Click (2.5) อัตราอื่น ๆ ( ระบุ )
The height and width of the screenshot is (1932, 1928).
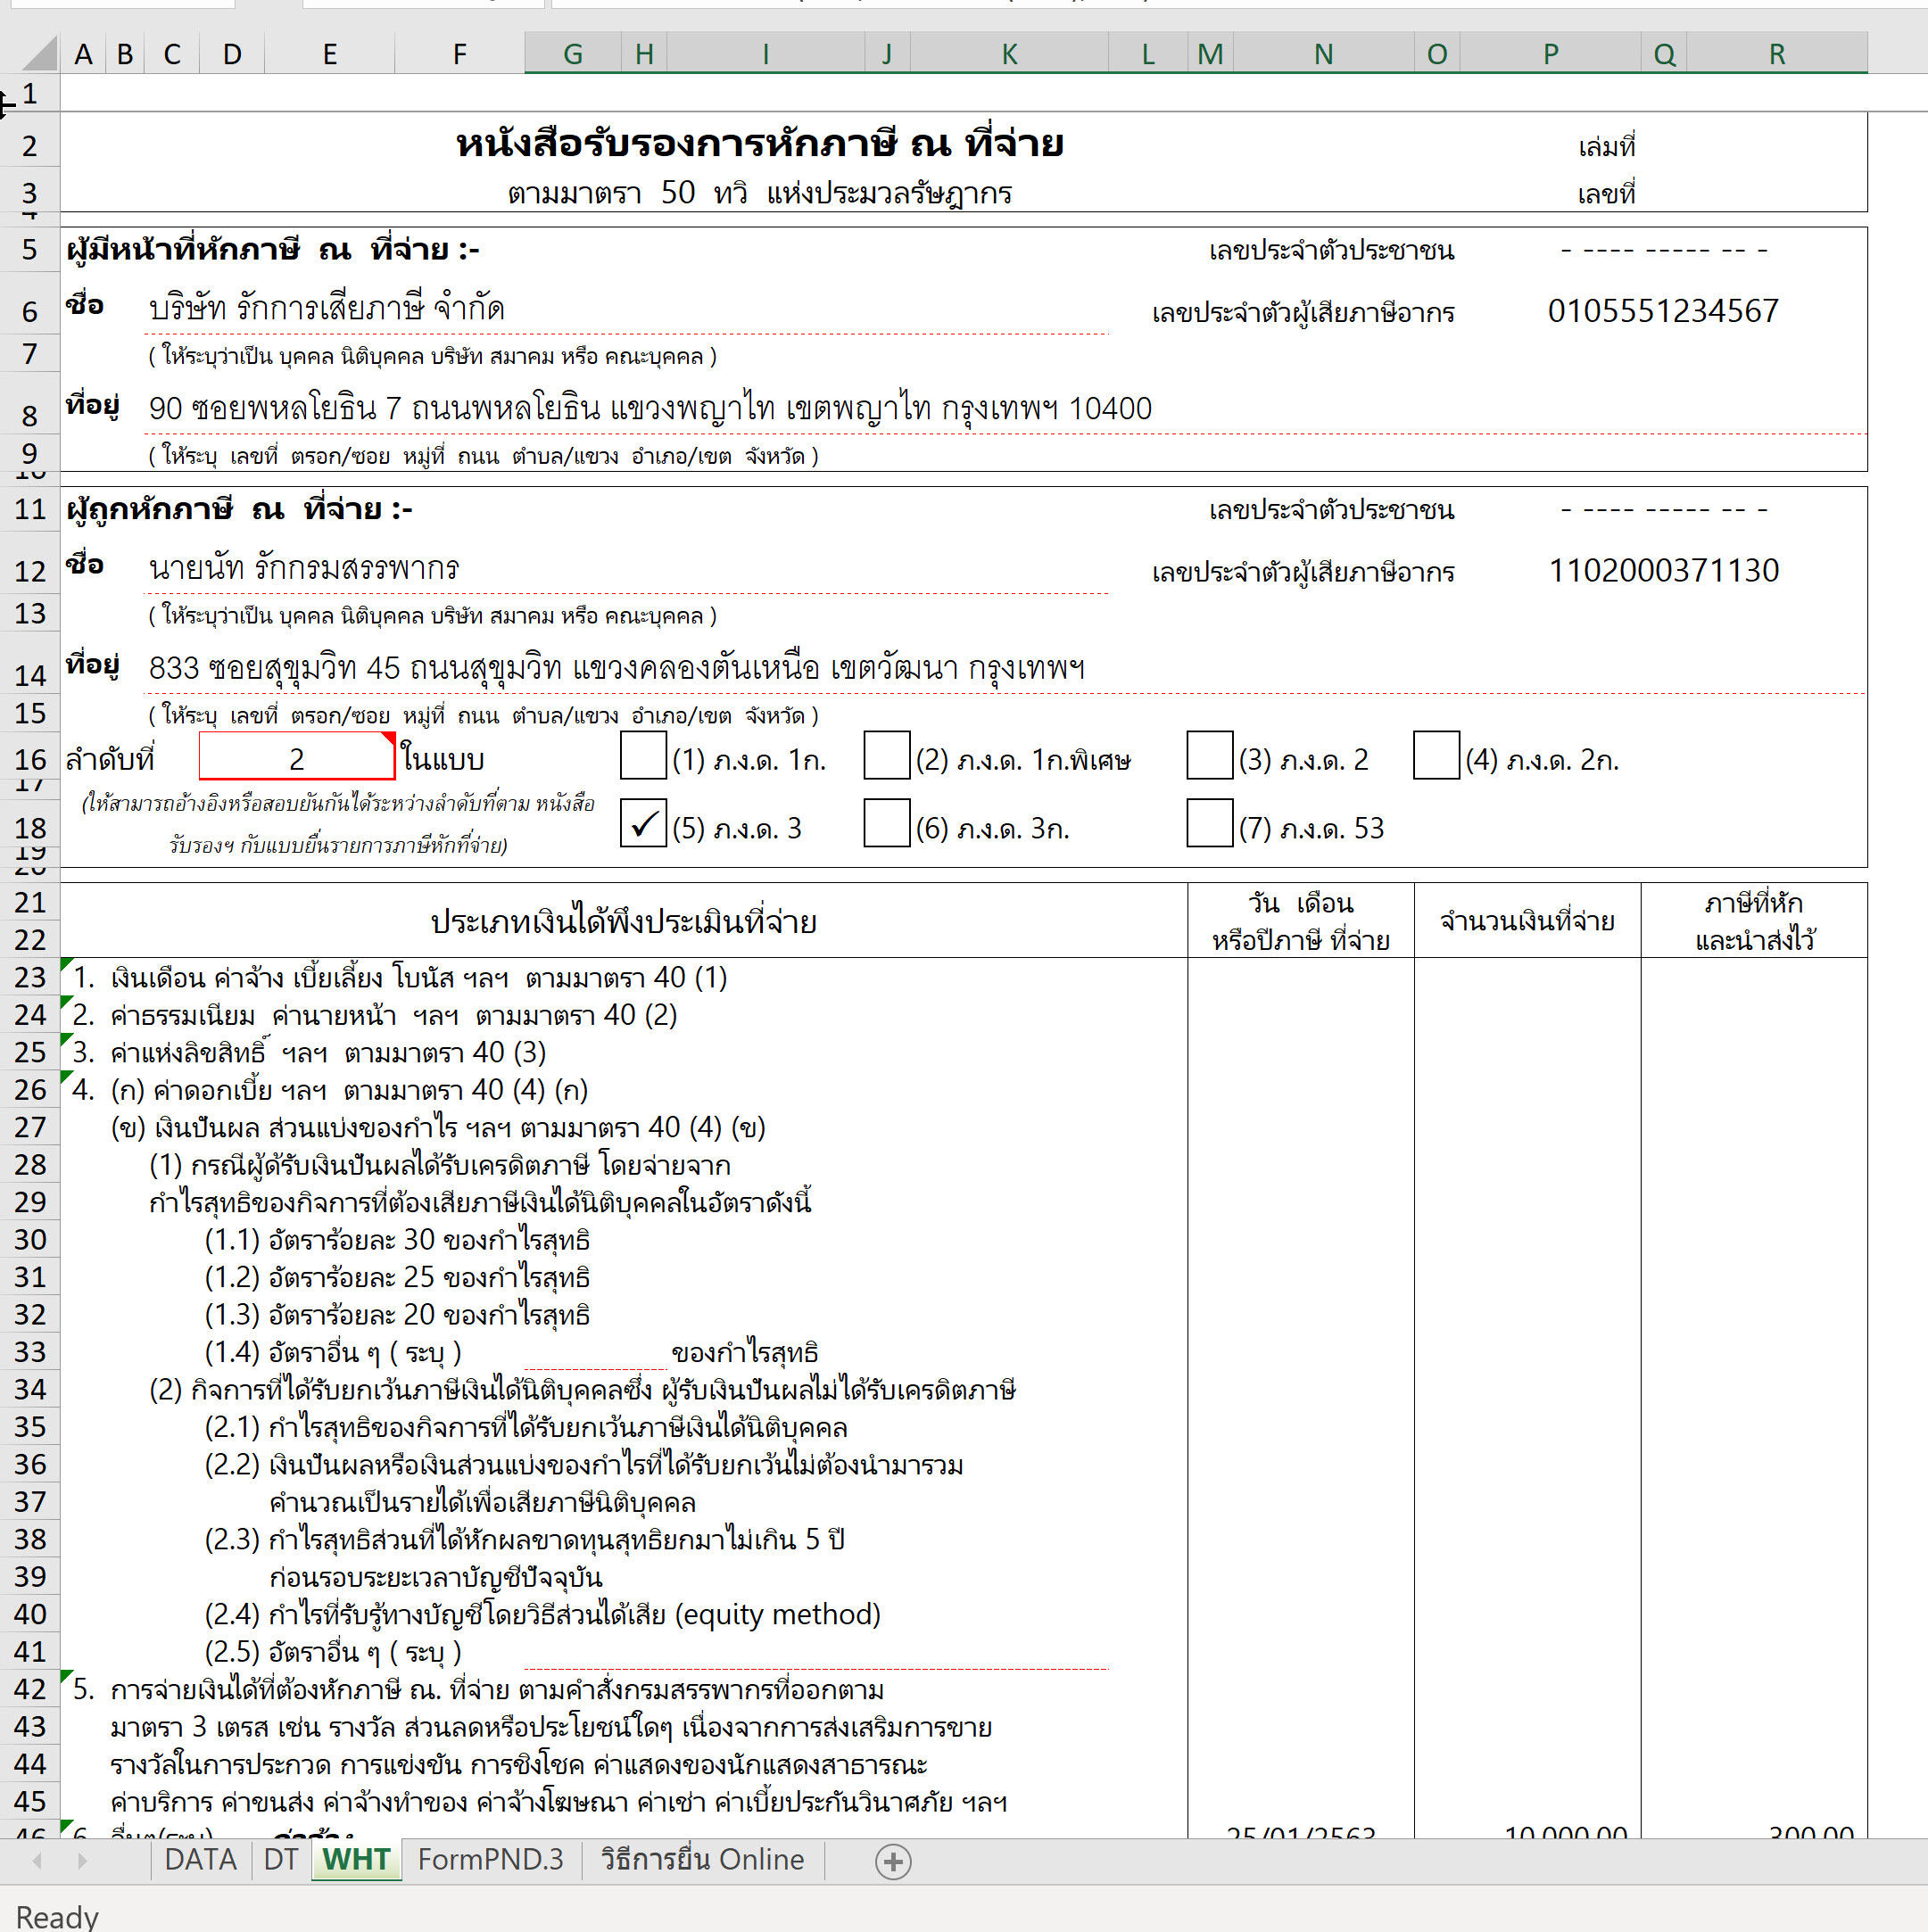(333, 1652)
